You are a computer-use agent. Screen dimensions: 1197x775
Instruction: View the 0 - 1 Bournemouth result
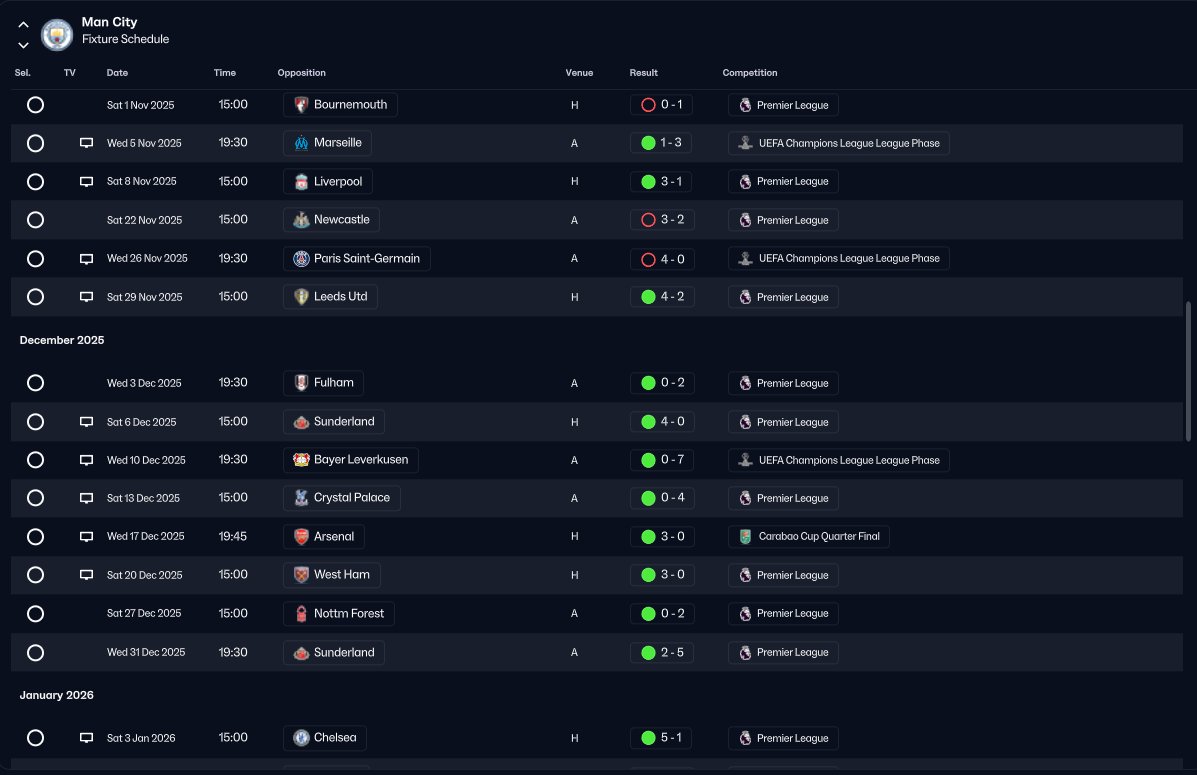tap(662, 105)
